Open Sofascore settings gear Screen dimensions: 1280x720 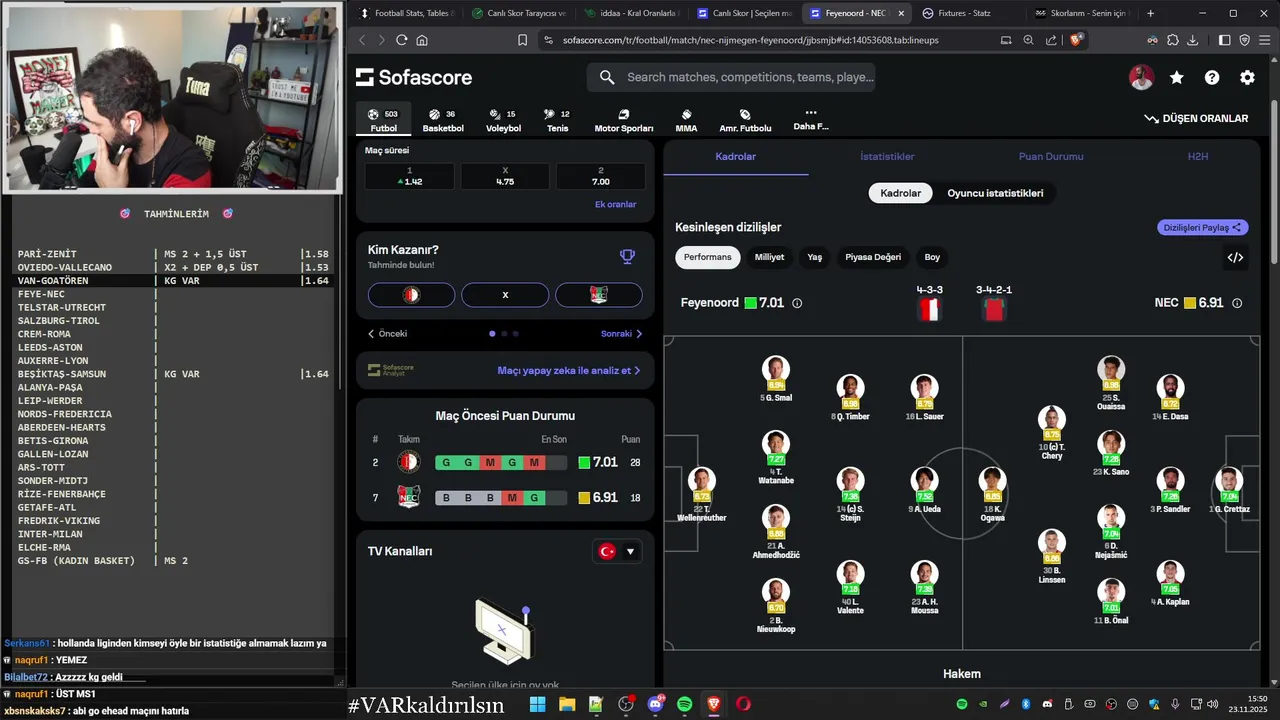pos(1247,78)
